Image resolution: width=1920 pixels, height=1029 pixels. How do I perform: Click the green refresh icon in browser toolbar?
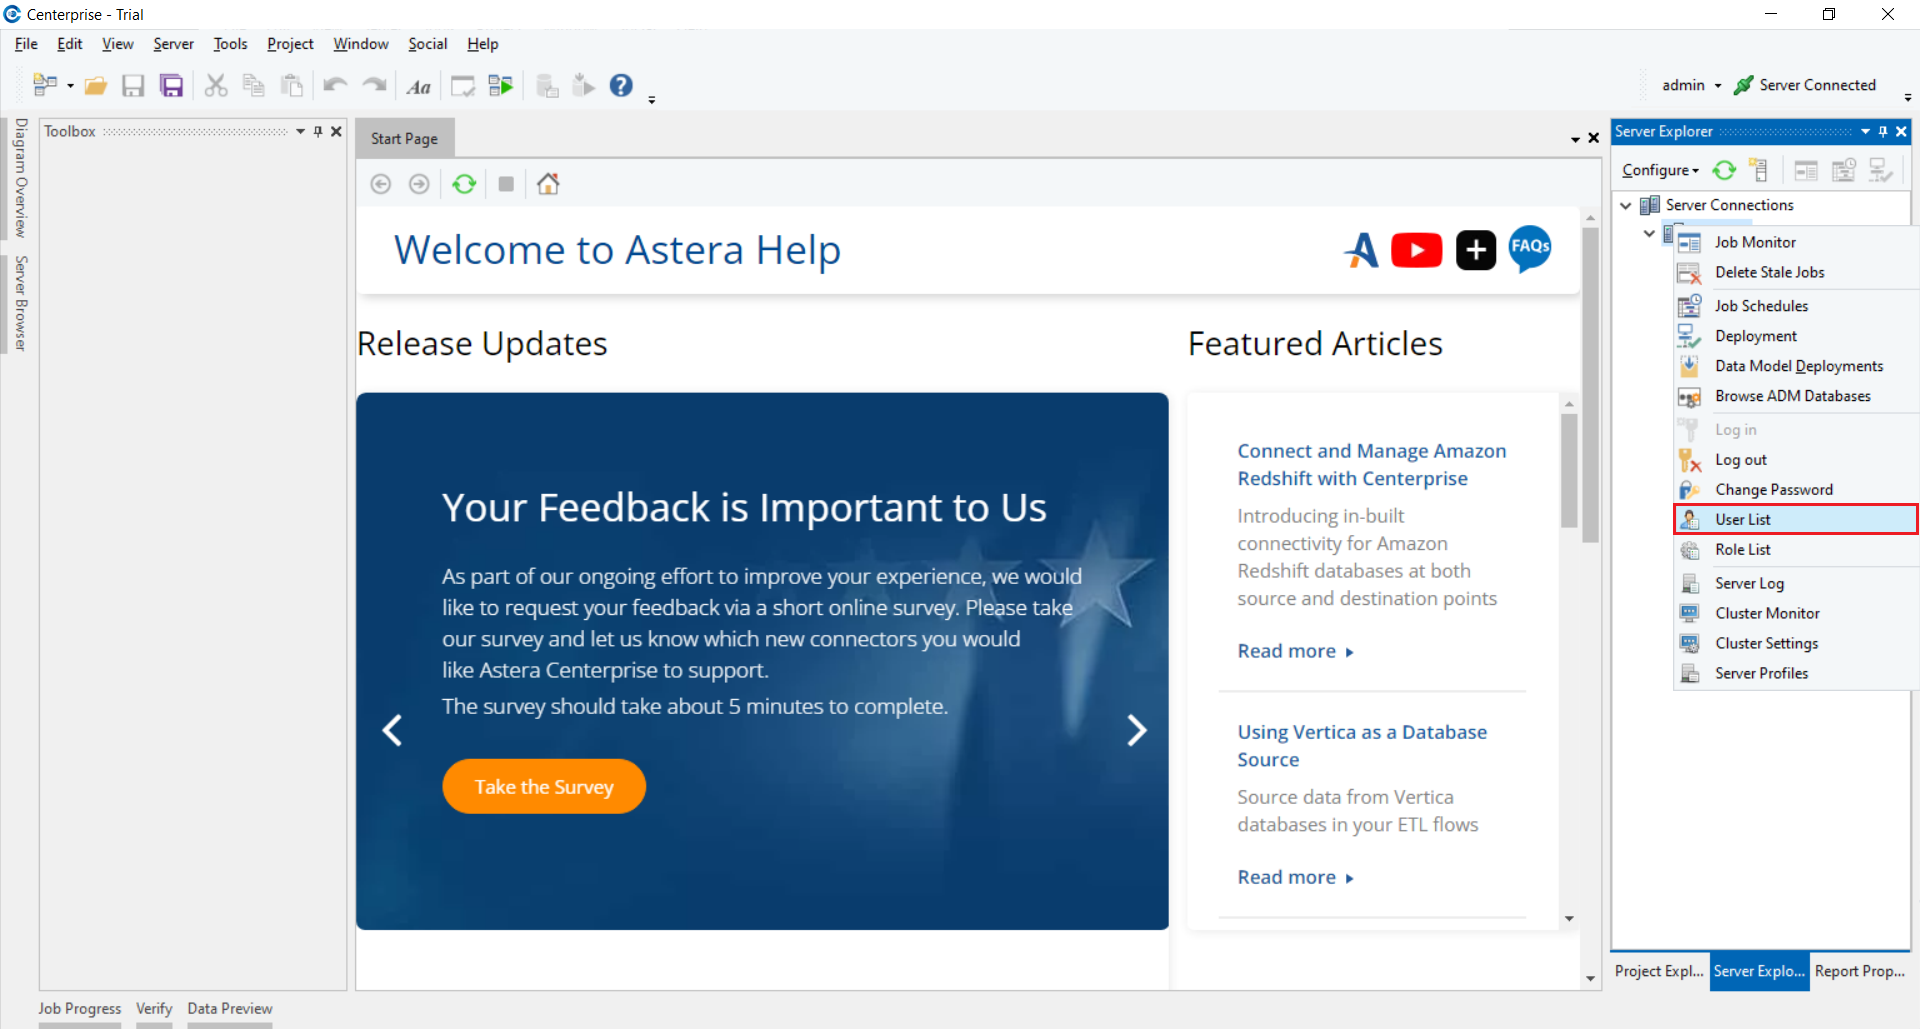point(464,184)
